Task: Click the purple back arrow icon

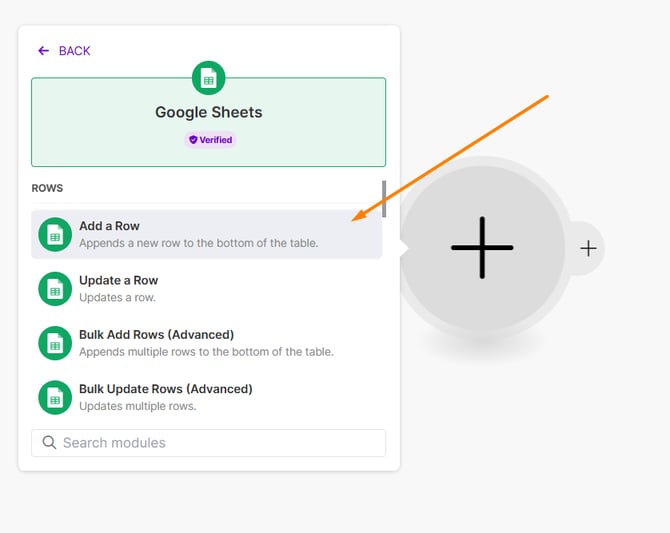Action: (43, 51)
